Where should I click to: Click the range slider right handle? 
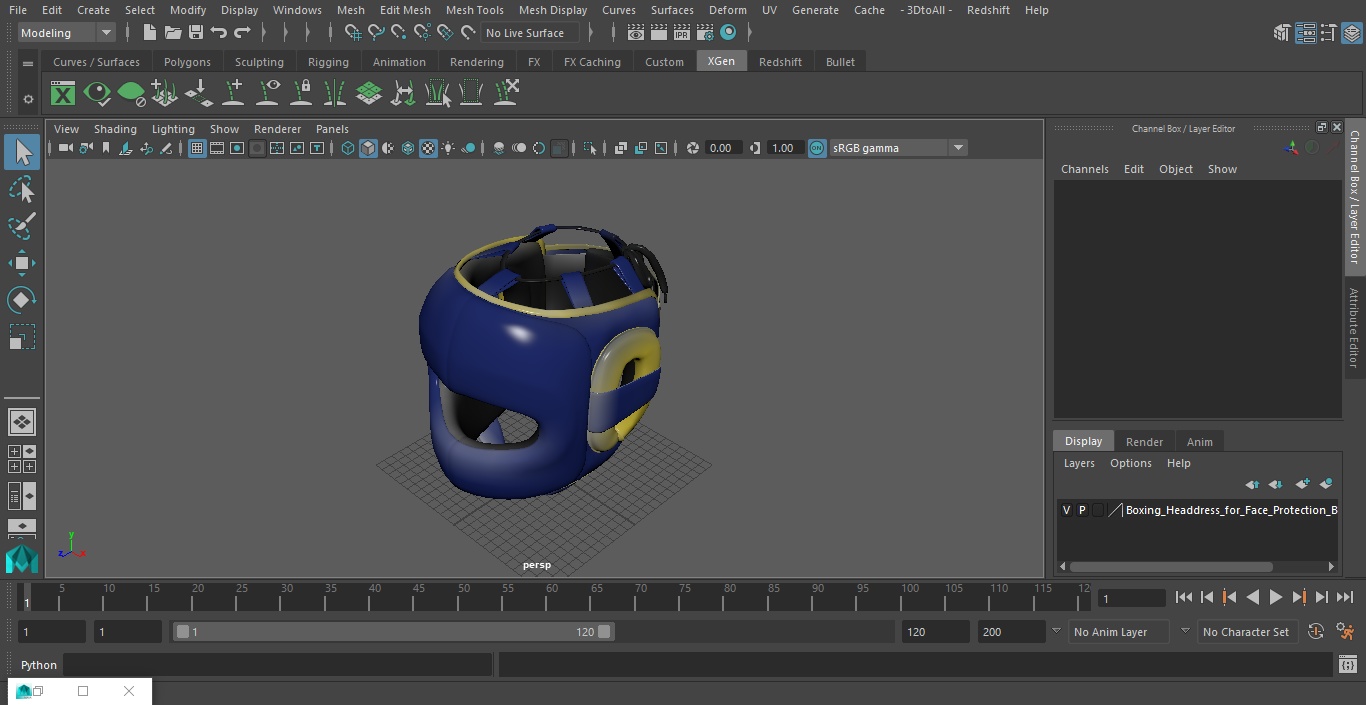pyautogui.click(x=604, y=632)
